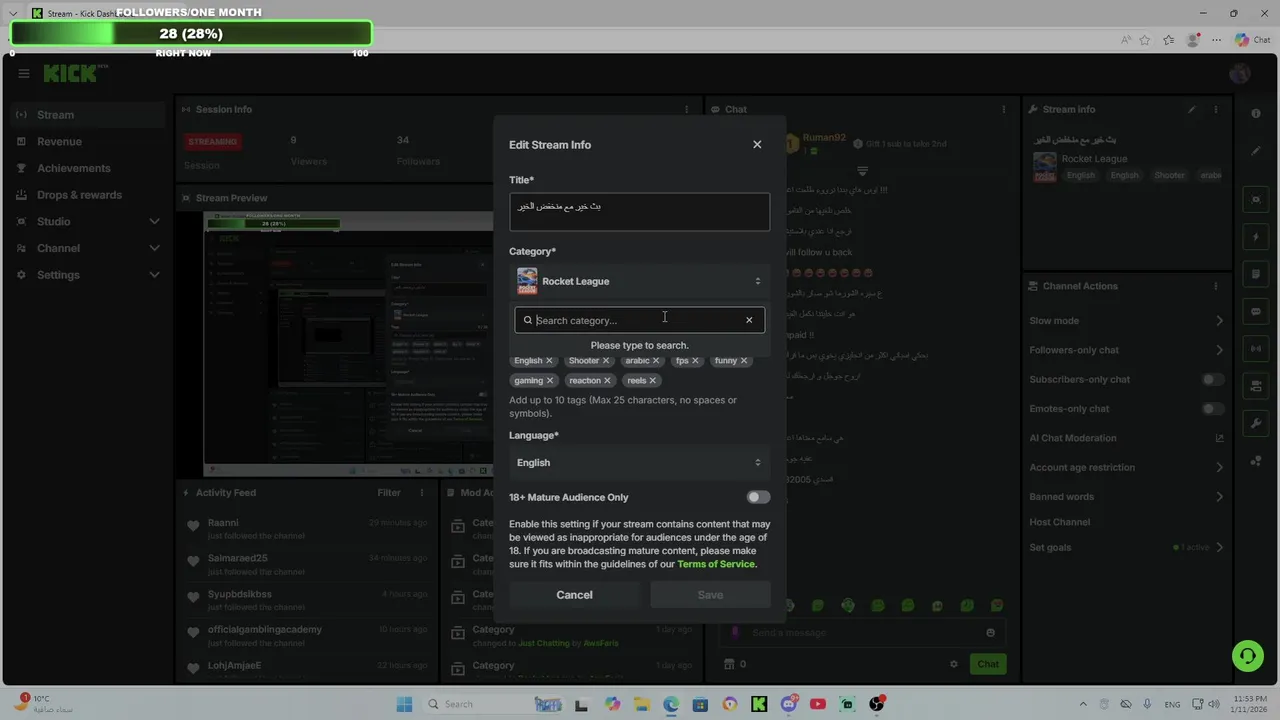
Task: Open Slow mode settings
Action: [x=1127, y=321]
